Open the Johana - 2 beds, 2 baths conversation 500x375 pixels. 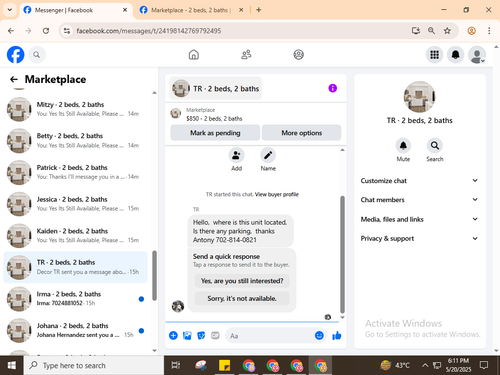[x=75, y=330]
